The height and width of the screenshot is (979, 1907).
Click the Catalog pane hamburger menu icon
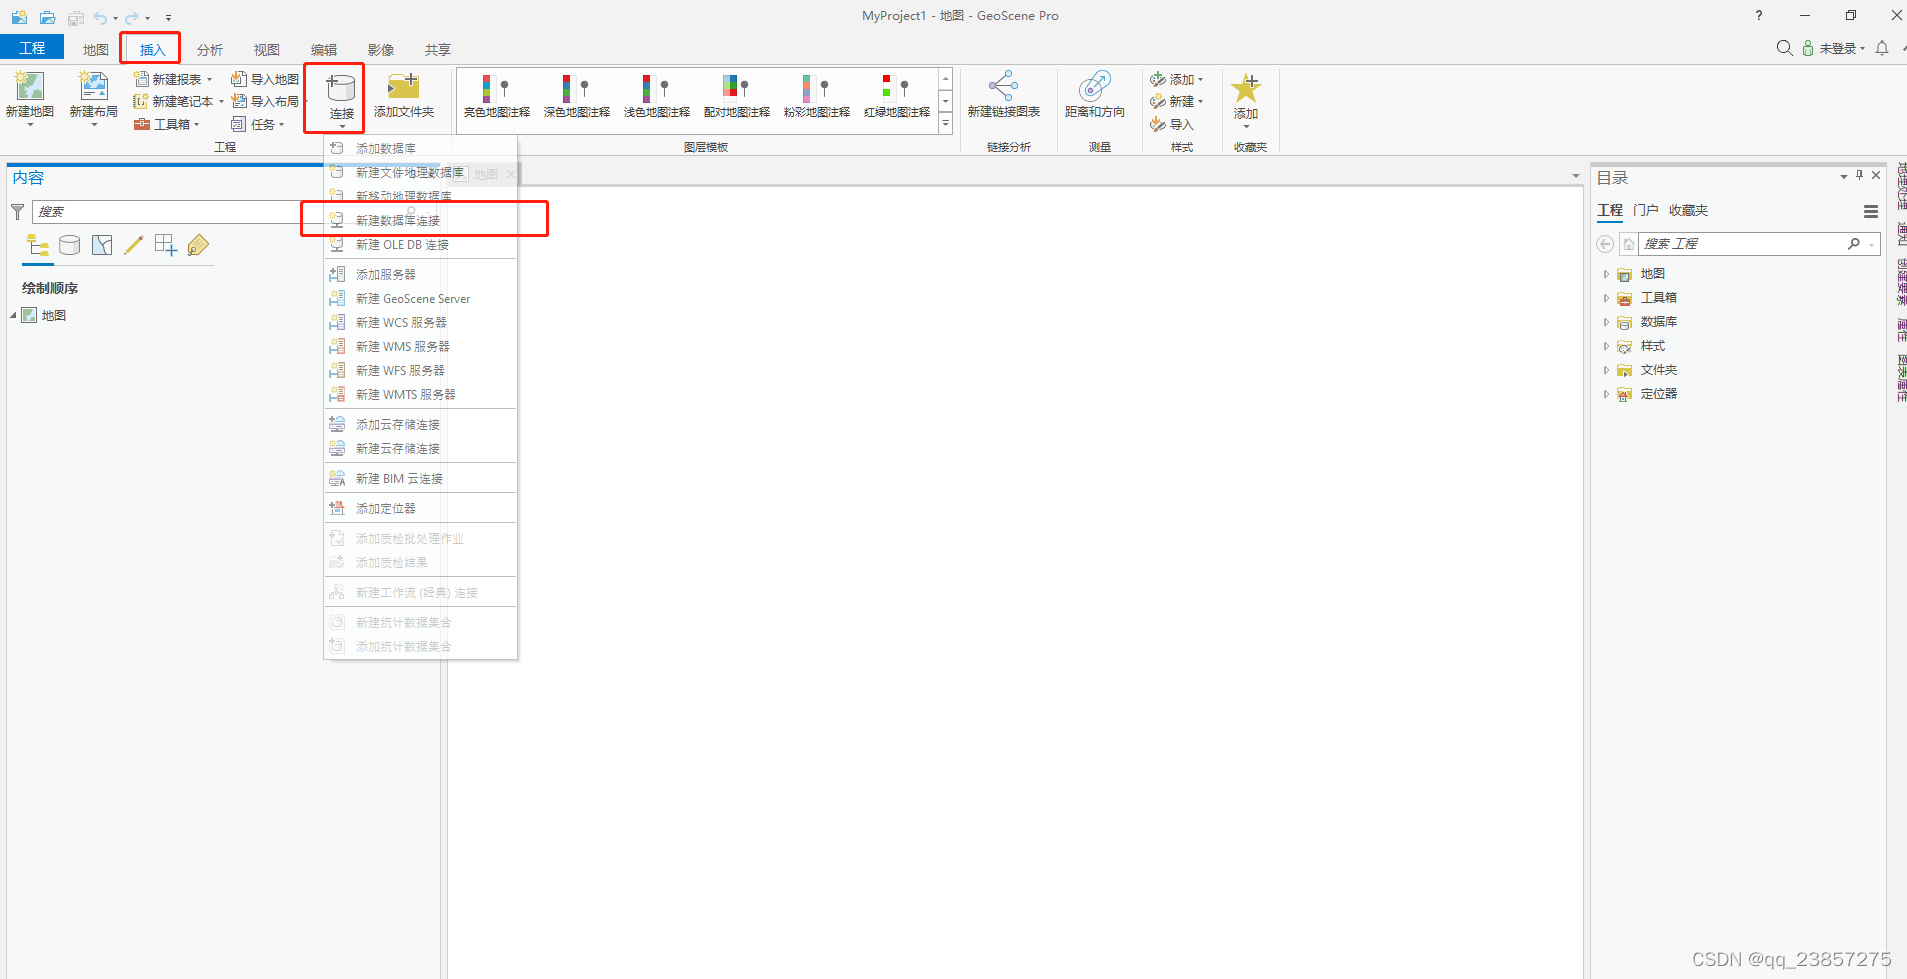pos(1870,211)
